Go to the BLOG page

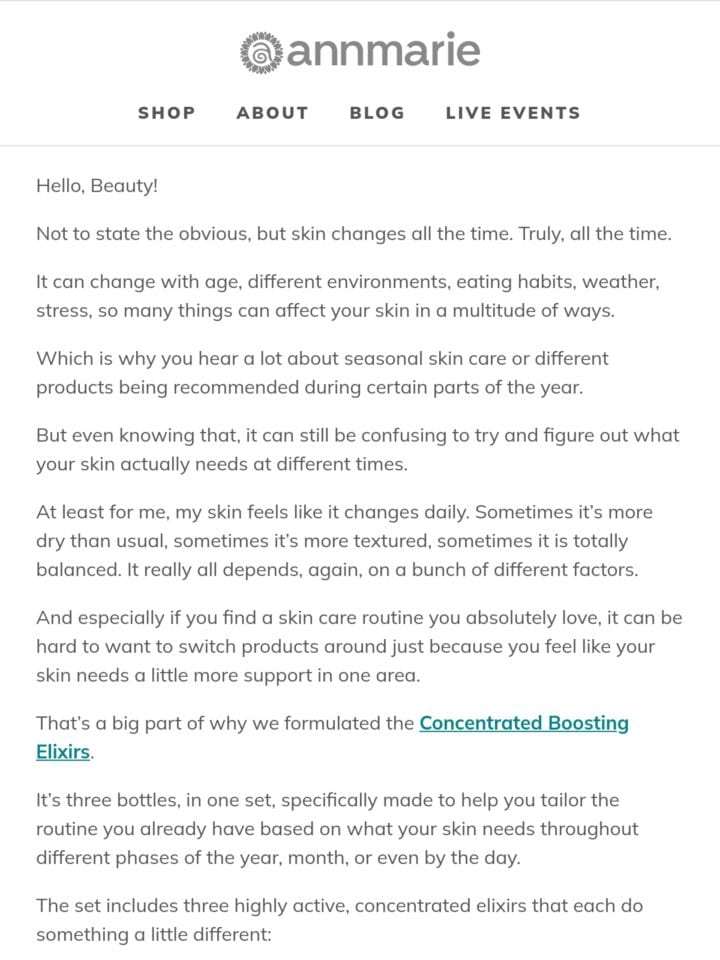click(x=377, y=113)
